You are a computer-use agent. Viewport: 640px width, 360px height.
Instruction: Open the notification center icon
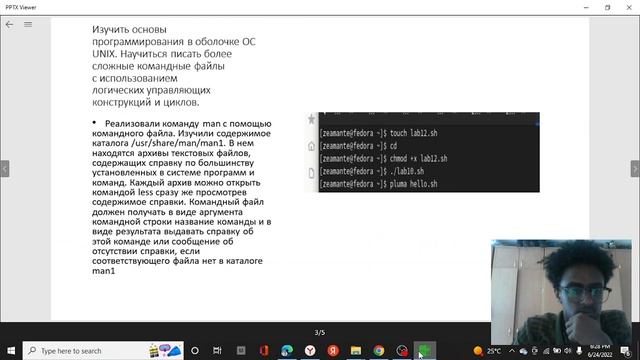coord(625,351)
